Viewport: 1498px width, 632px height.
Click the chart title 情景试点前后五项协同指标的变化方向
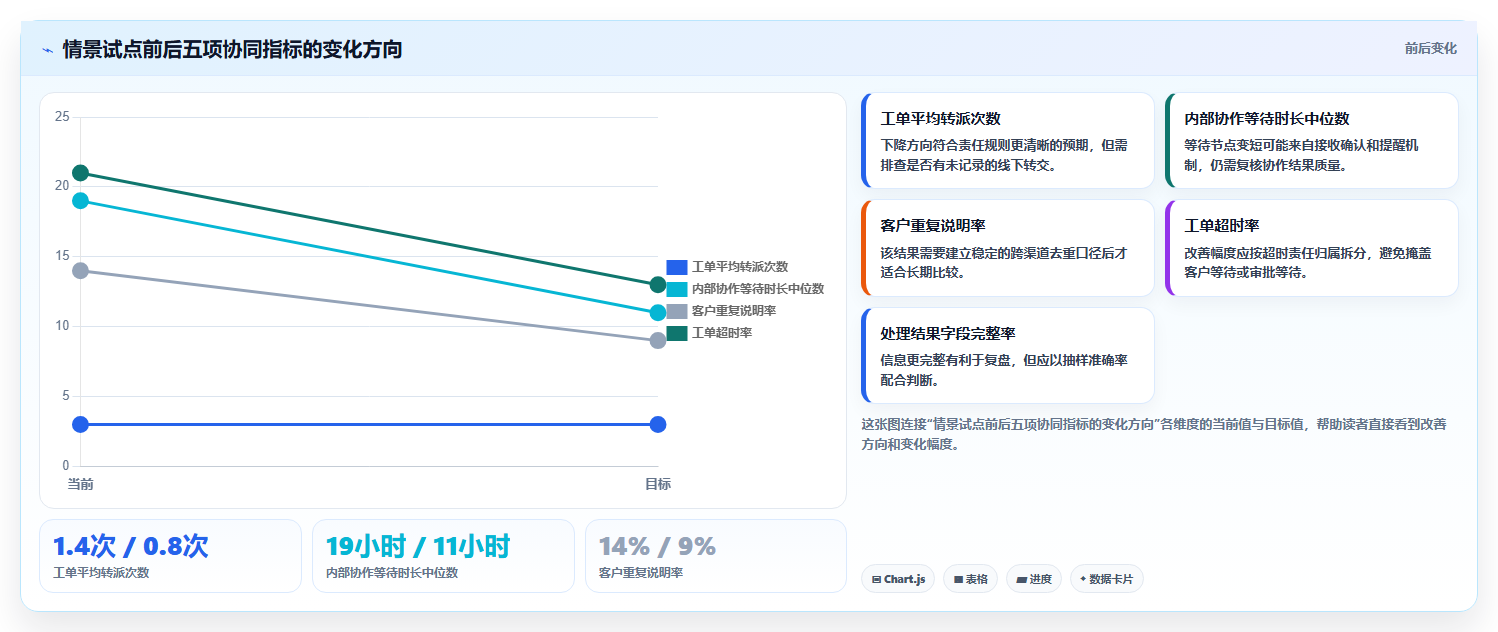click(x=232, y=49)
